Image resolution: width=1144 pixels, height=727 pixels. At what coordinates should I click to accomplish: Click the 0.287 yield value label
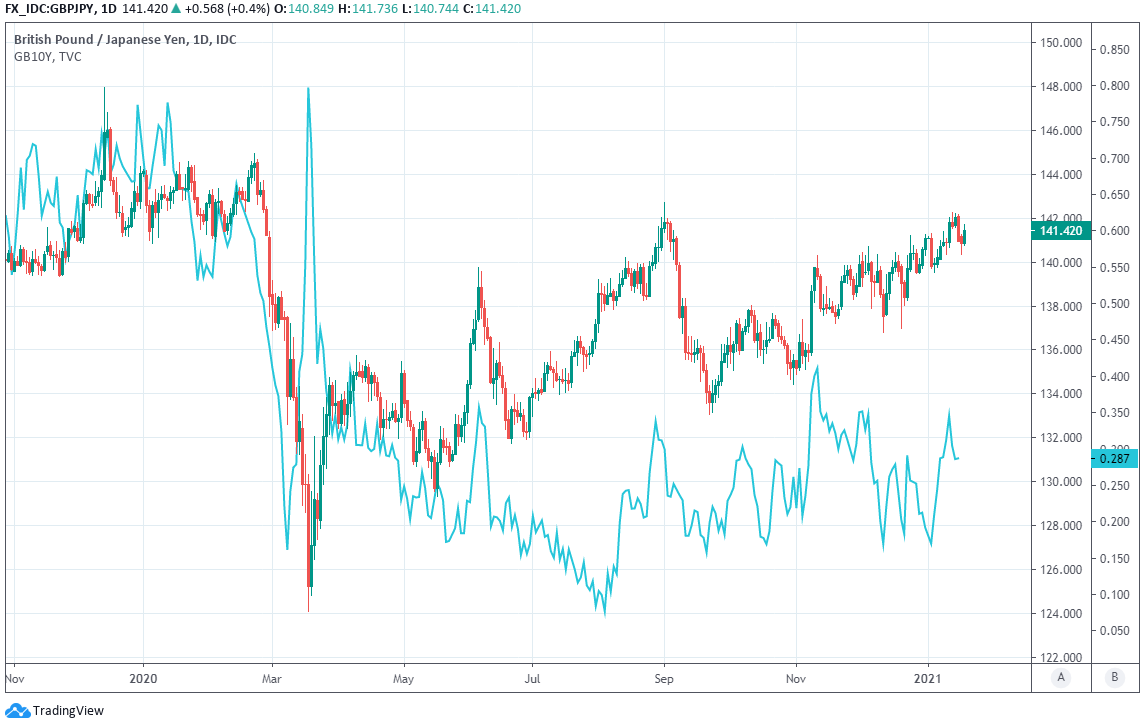pyautogui.click(x=1114, y=459)
